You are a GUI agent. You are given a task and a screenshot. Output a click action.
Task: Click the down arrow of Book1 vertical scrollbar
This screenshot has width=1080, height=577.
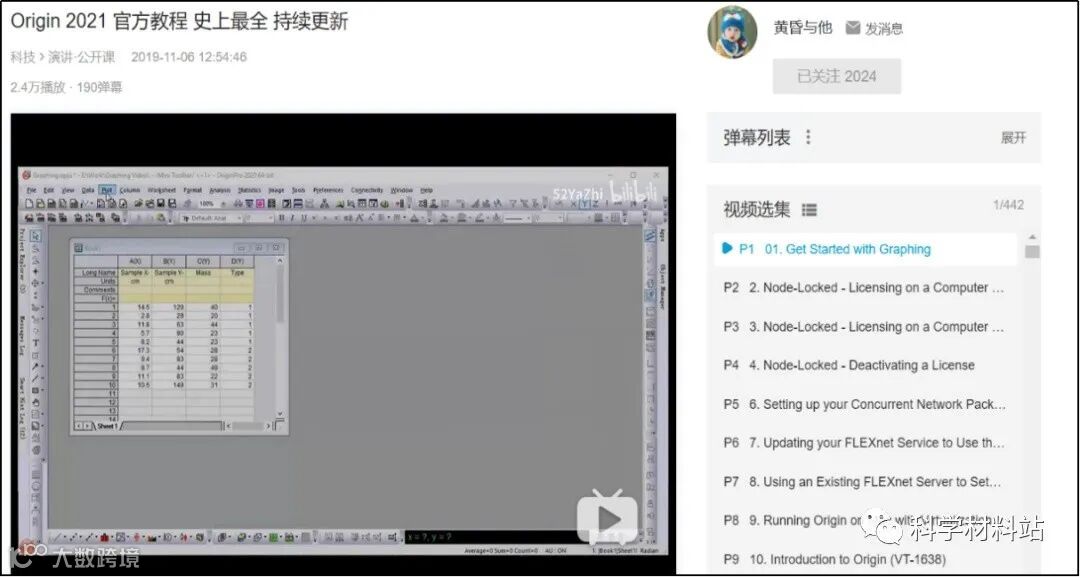(x=280, y=412)
